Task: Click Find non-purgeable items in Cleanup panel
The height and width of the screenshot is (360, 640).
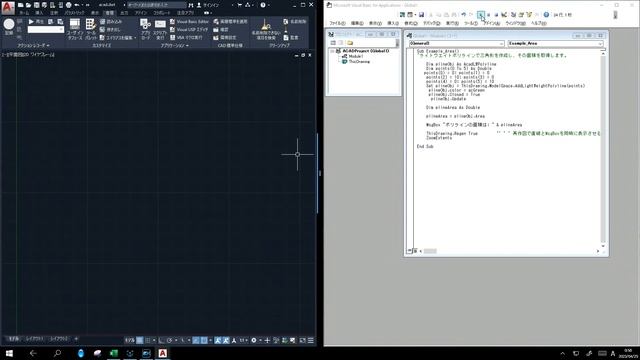Action: pos(266,29)
